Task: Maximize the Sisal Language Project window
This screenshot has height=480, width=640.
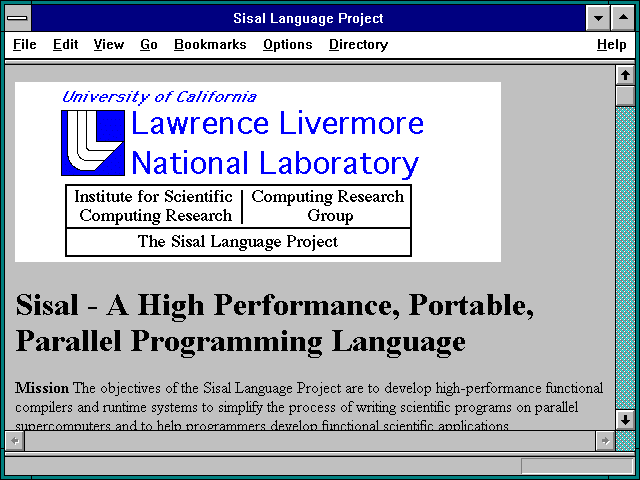Action: click(x=623, y=18)
